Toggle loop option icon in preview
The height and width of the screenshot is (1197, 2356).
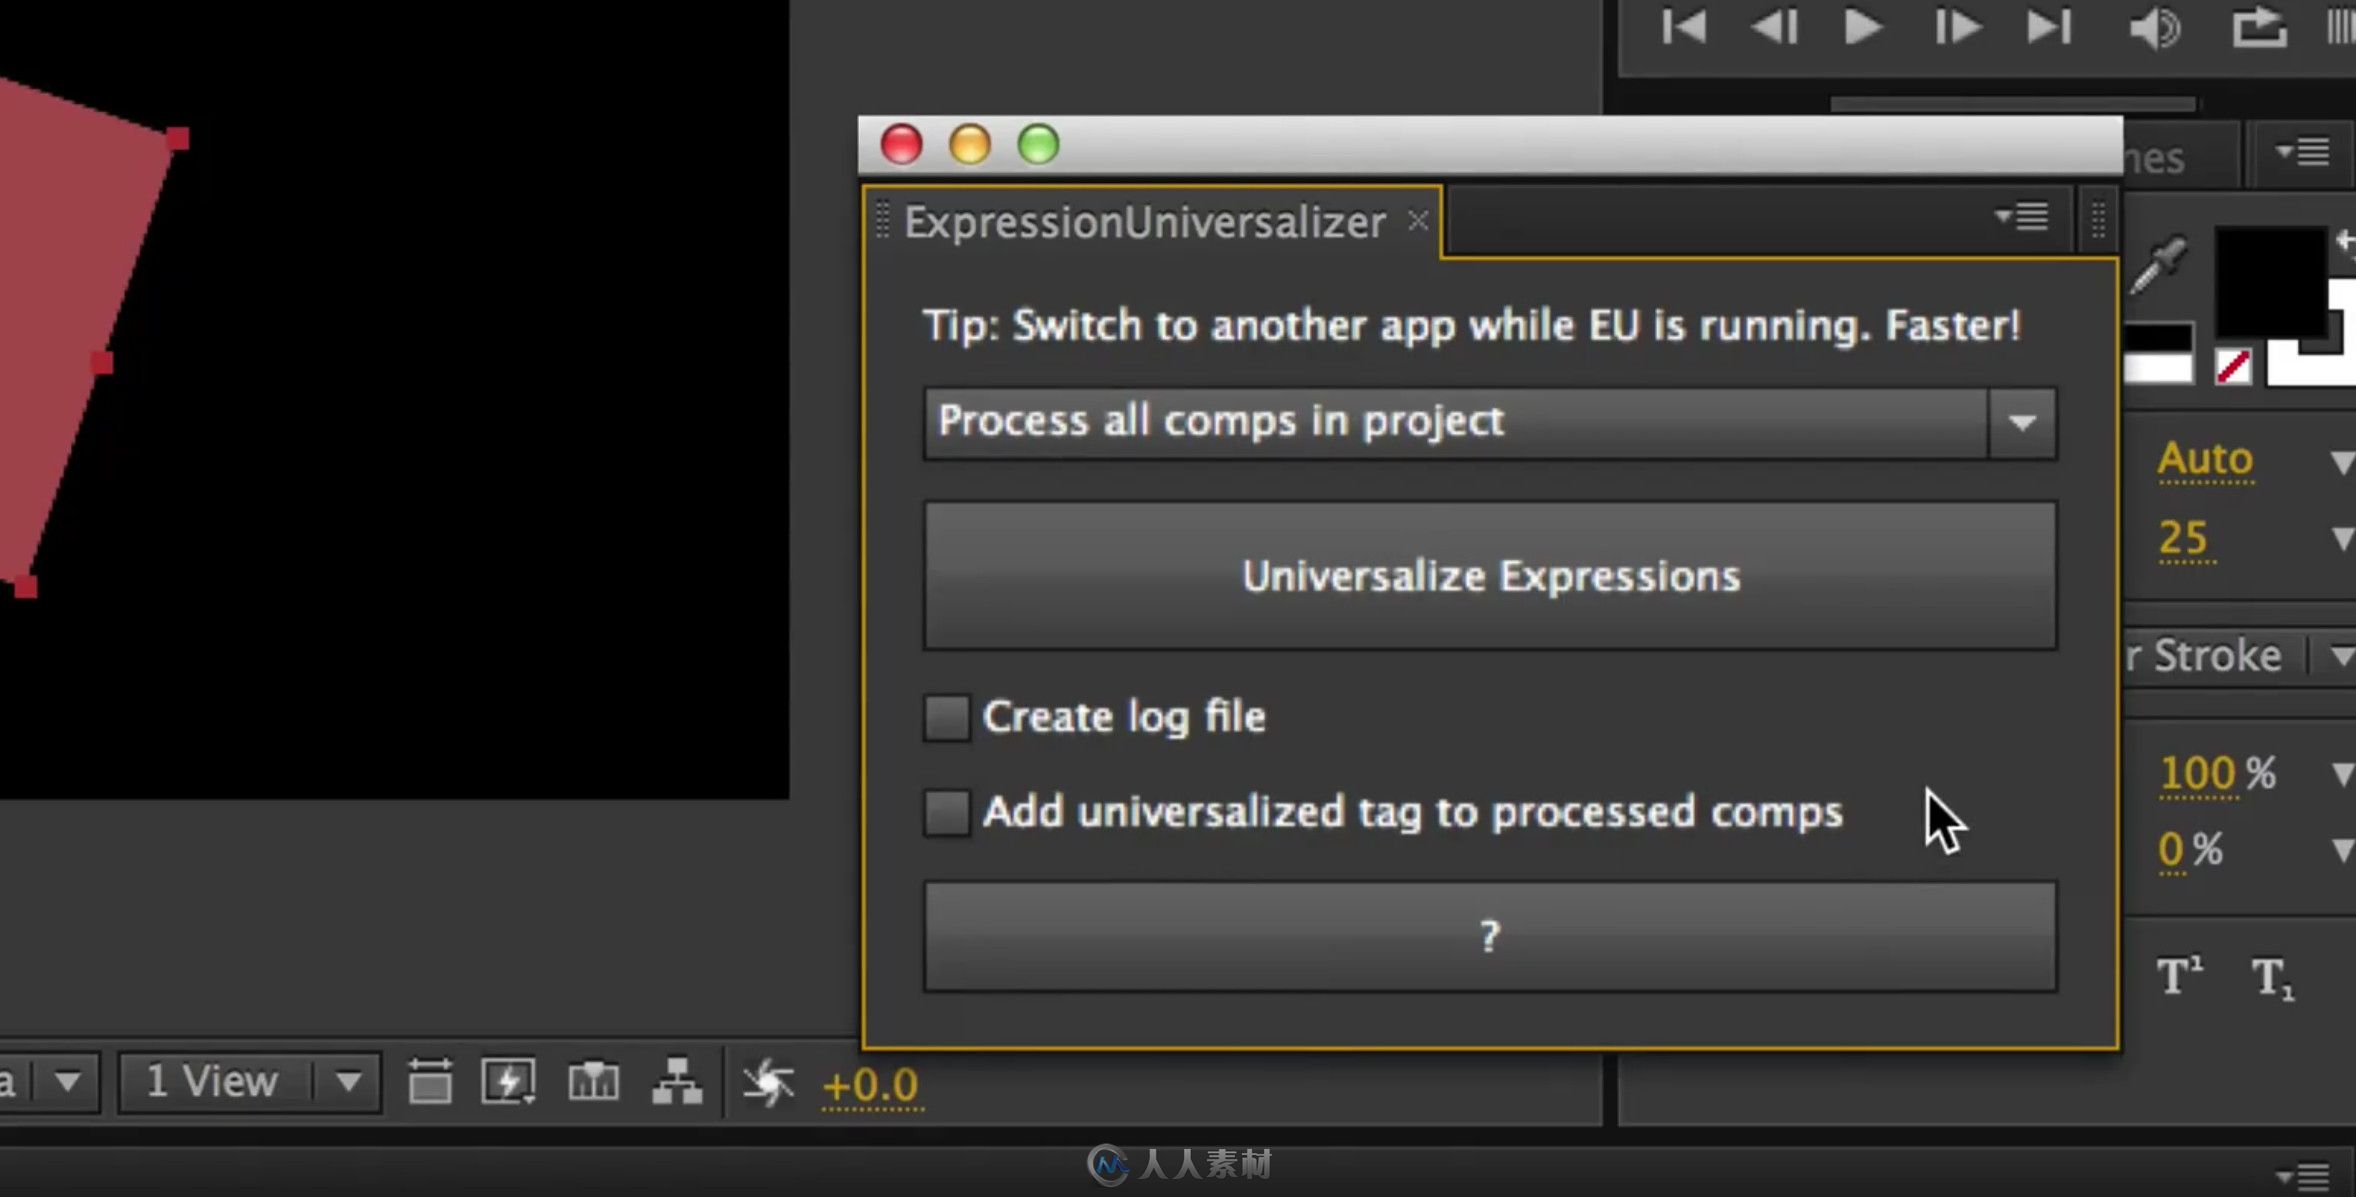coord(2260,27)
